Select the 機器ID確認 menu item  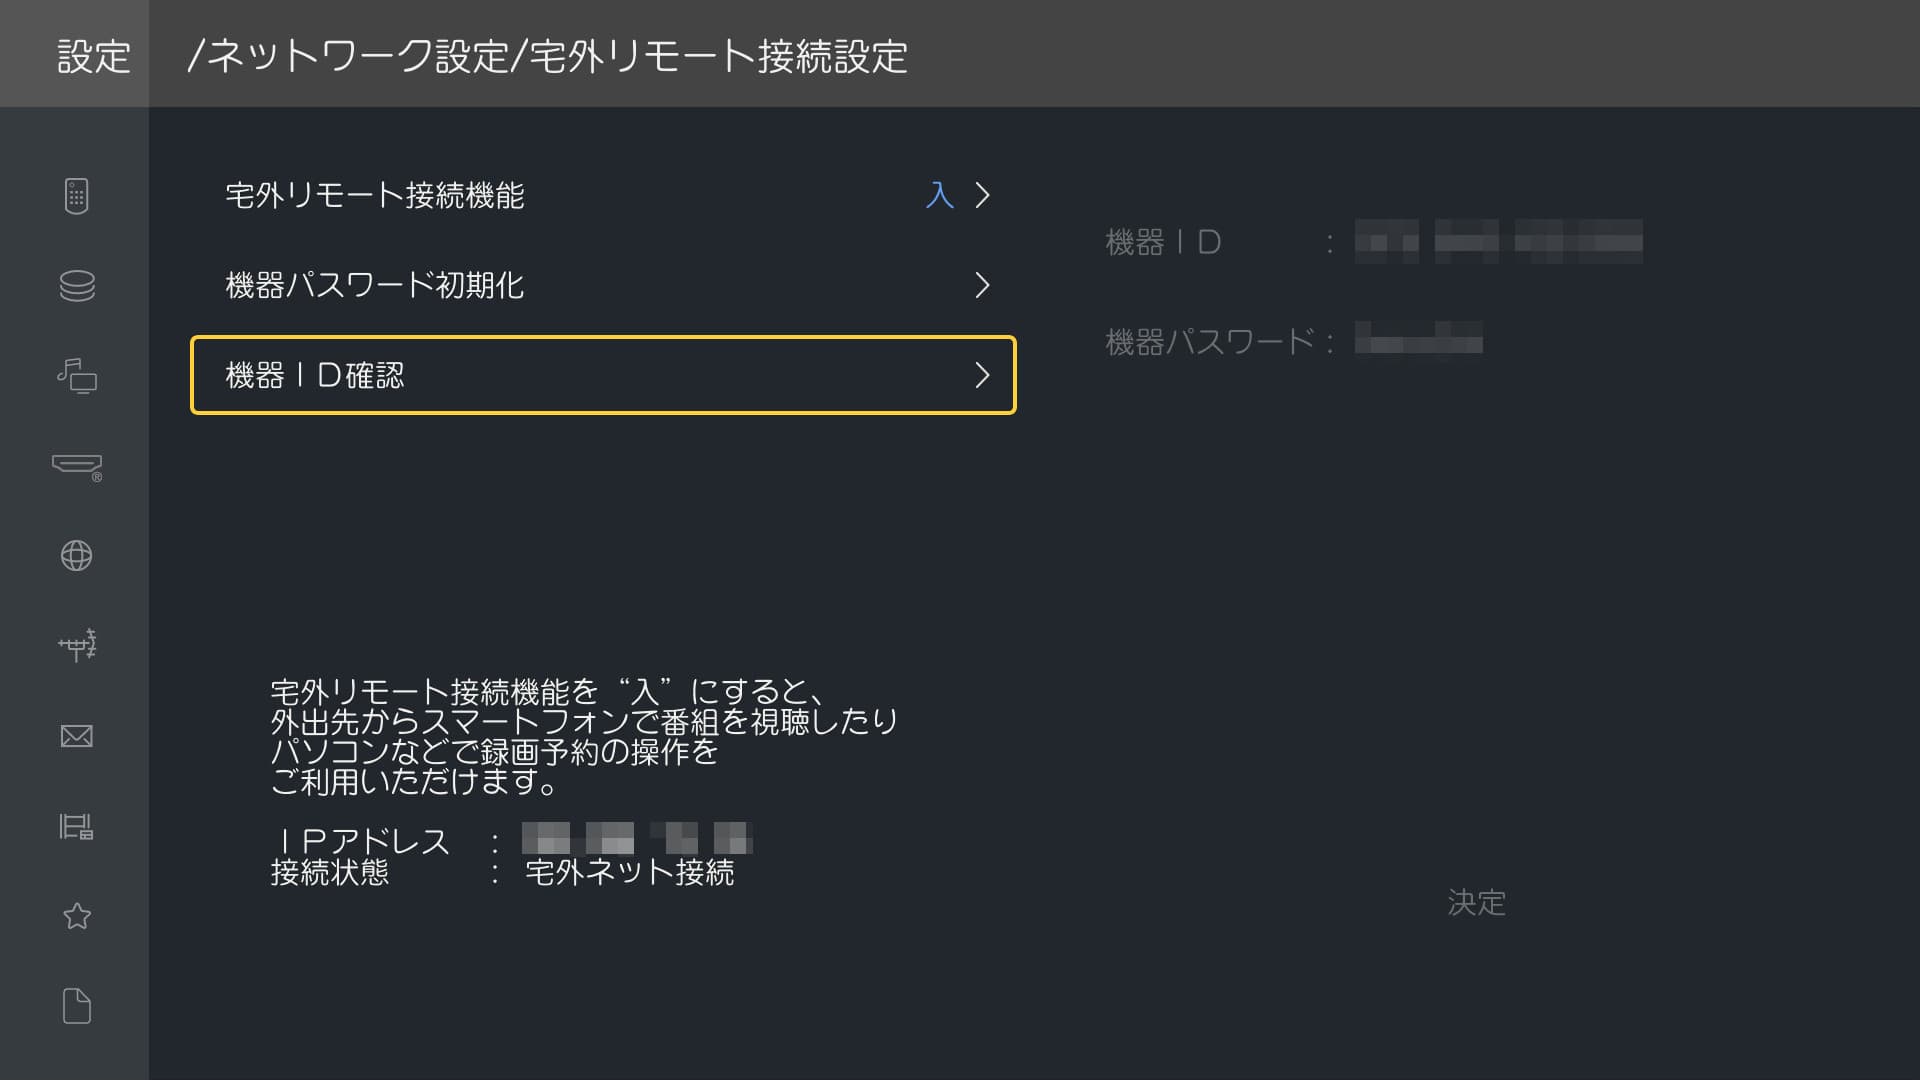tap(314, 375)
